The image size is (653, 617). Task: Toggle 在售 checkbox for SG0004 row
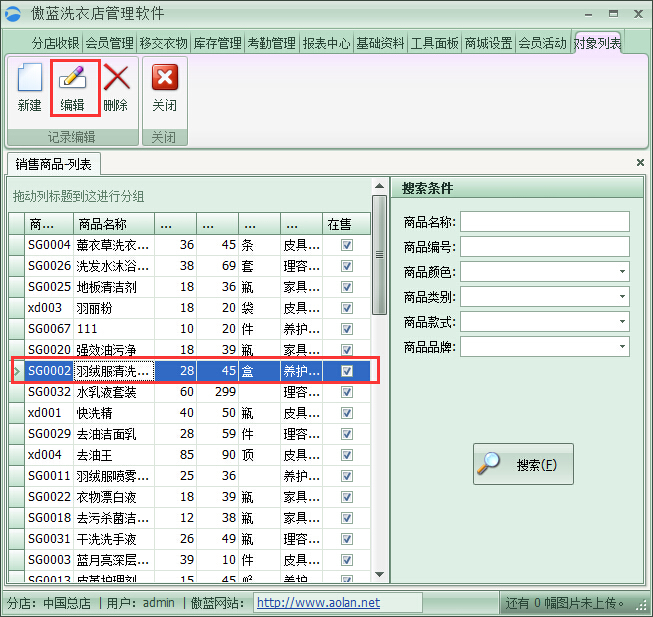click(x=347, y=245)
